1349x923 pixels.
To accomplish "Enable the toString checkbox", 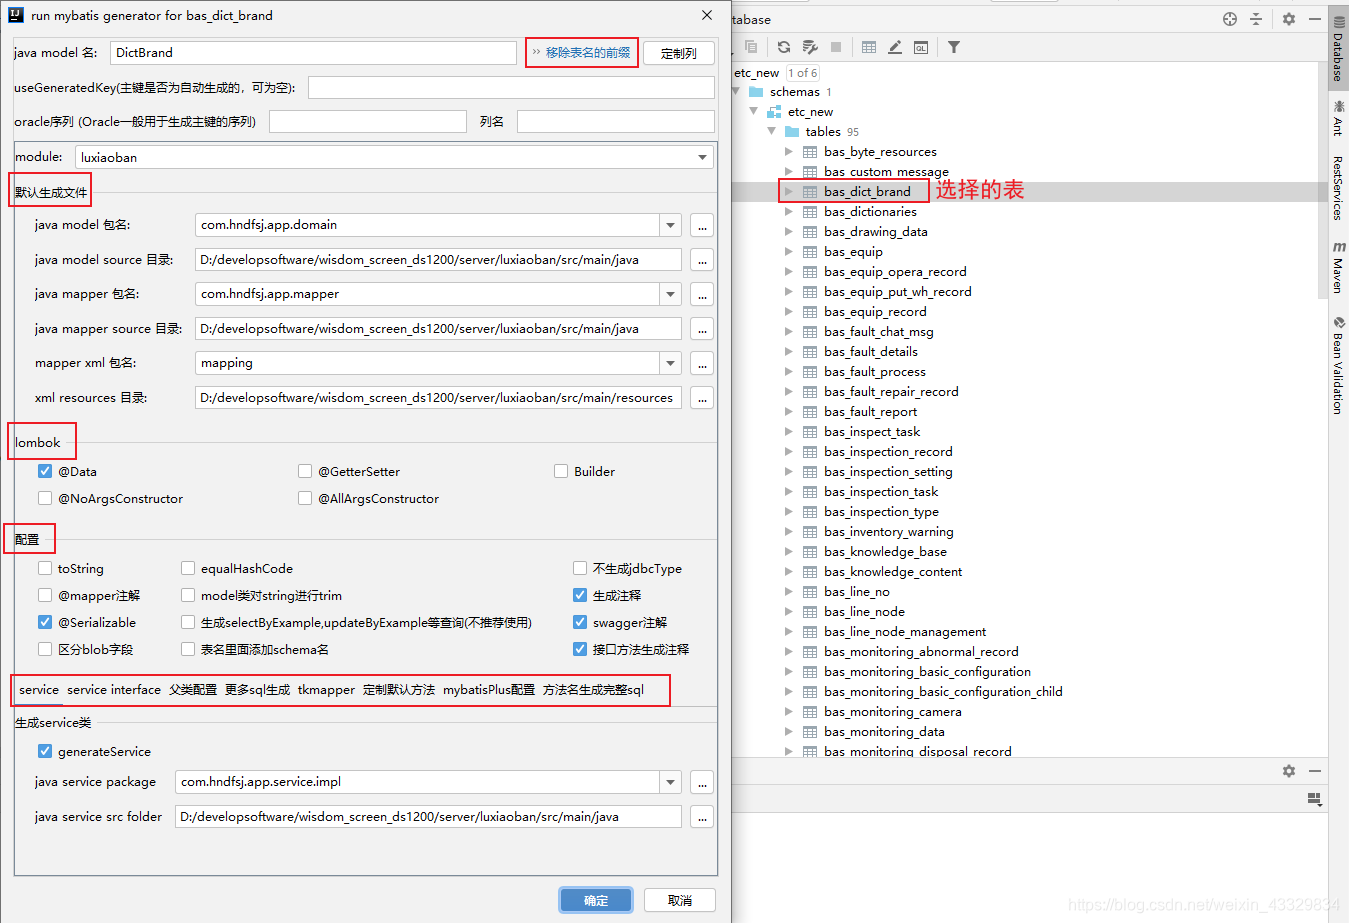I will [45, 568].
